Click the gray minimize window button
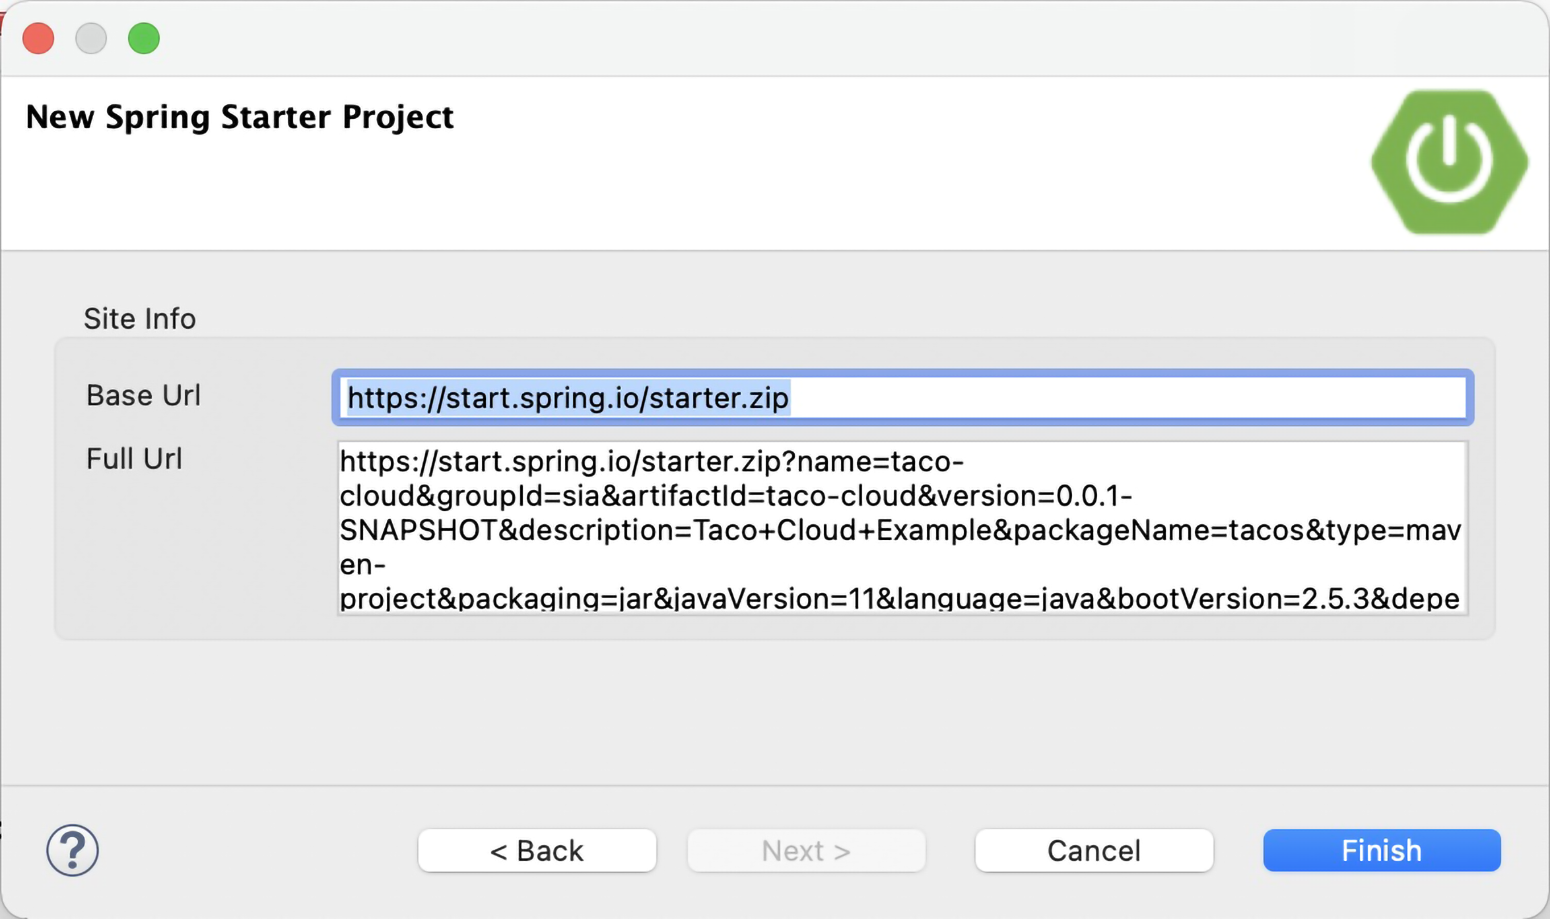Image resolution: width=1550 pixels, height=919 pixels. (x=91, y=38)
